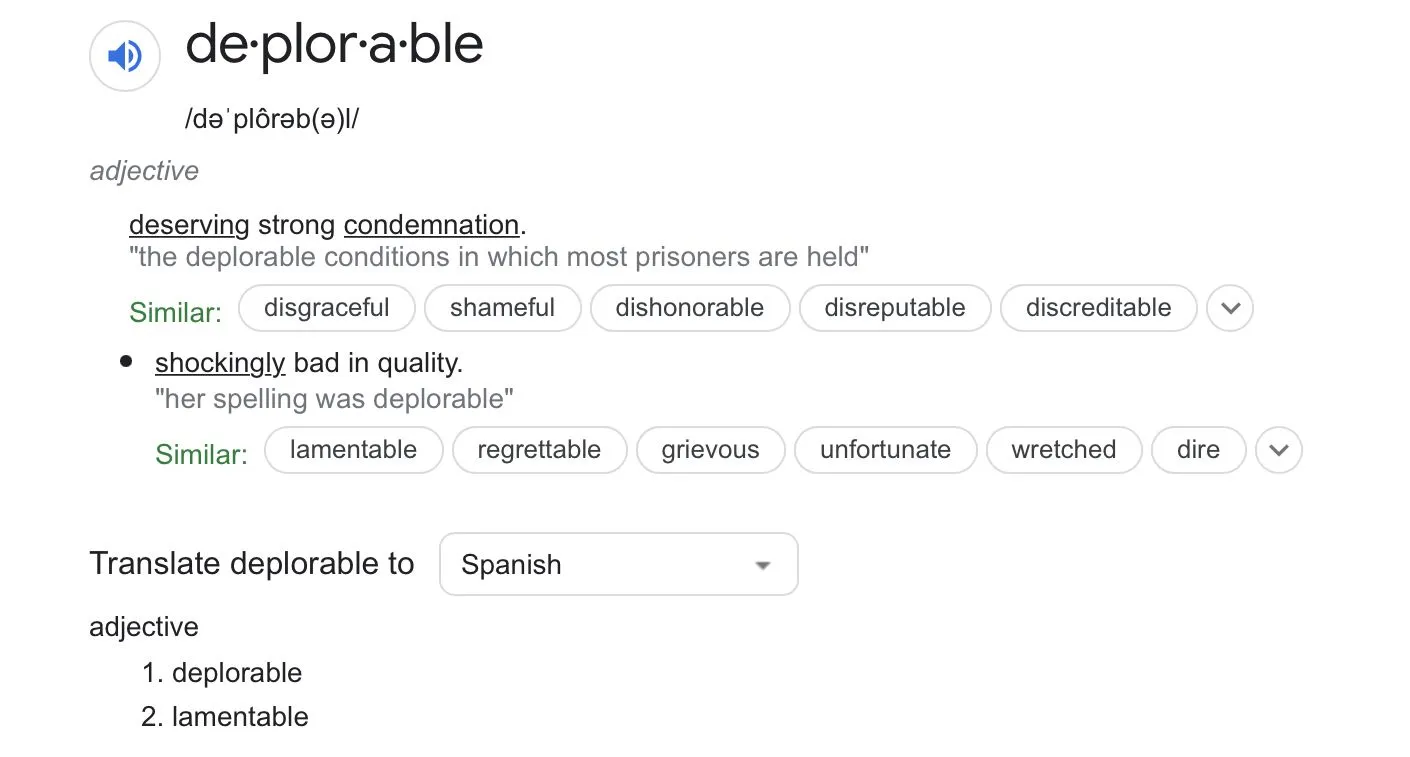Follow the 'deserving' definition link

pos(189,224)
